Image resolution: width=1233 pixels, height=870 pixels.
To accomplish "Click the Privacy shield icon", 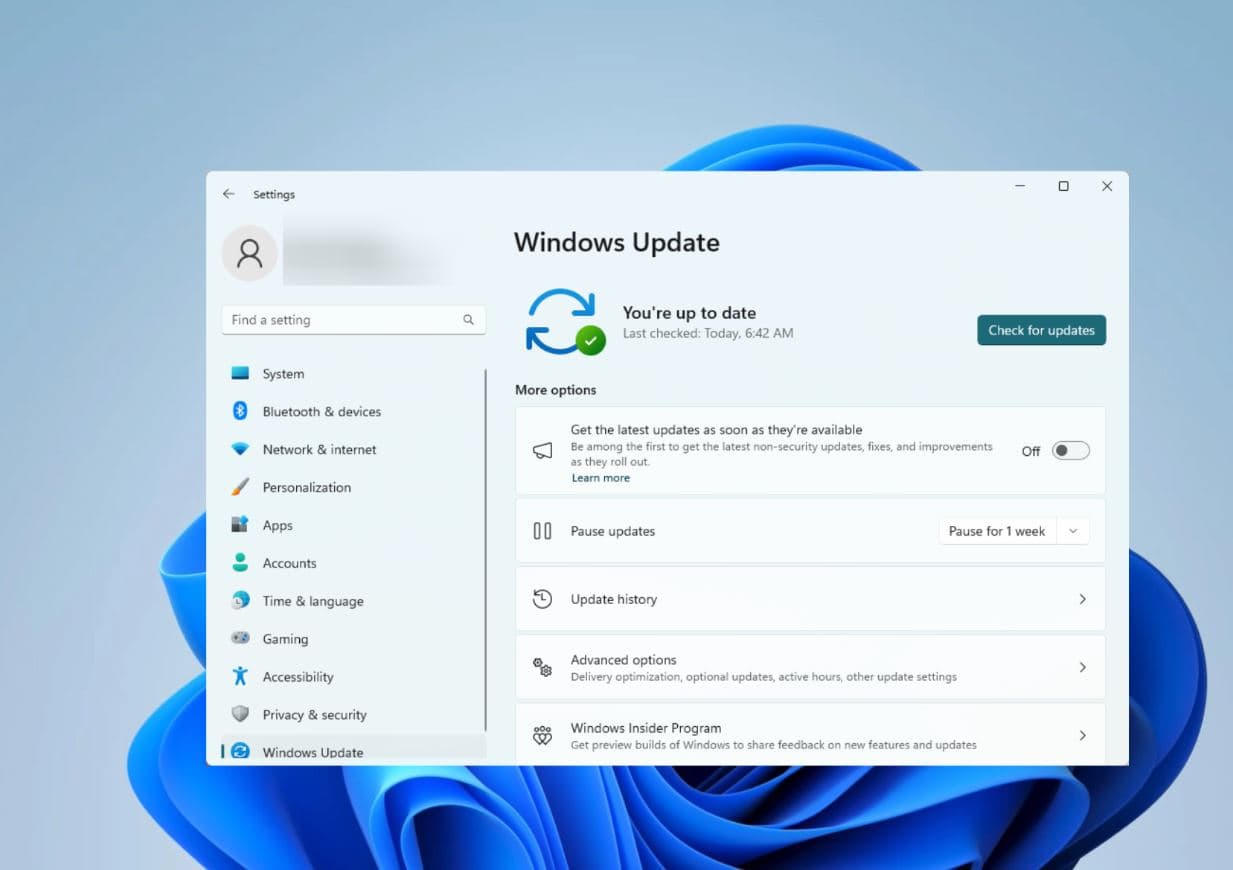I will point(240,714).
